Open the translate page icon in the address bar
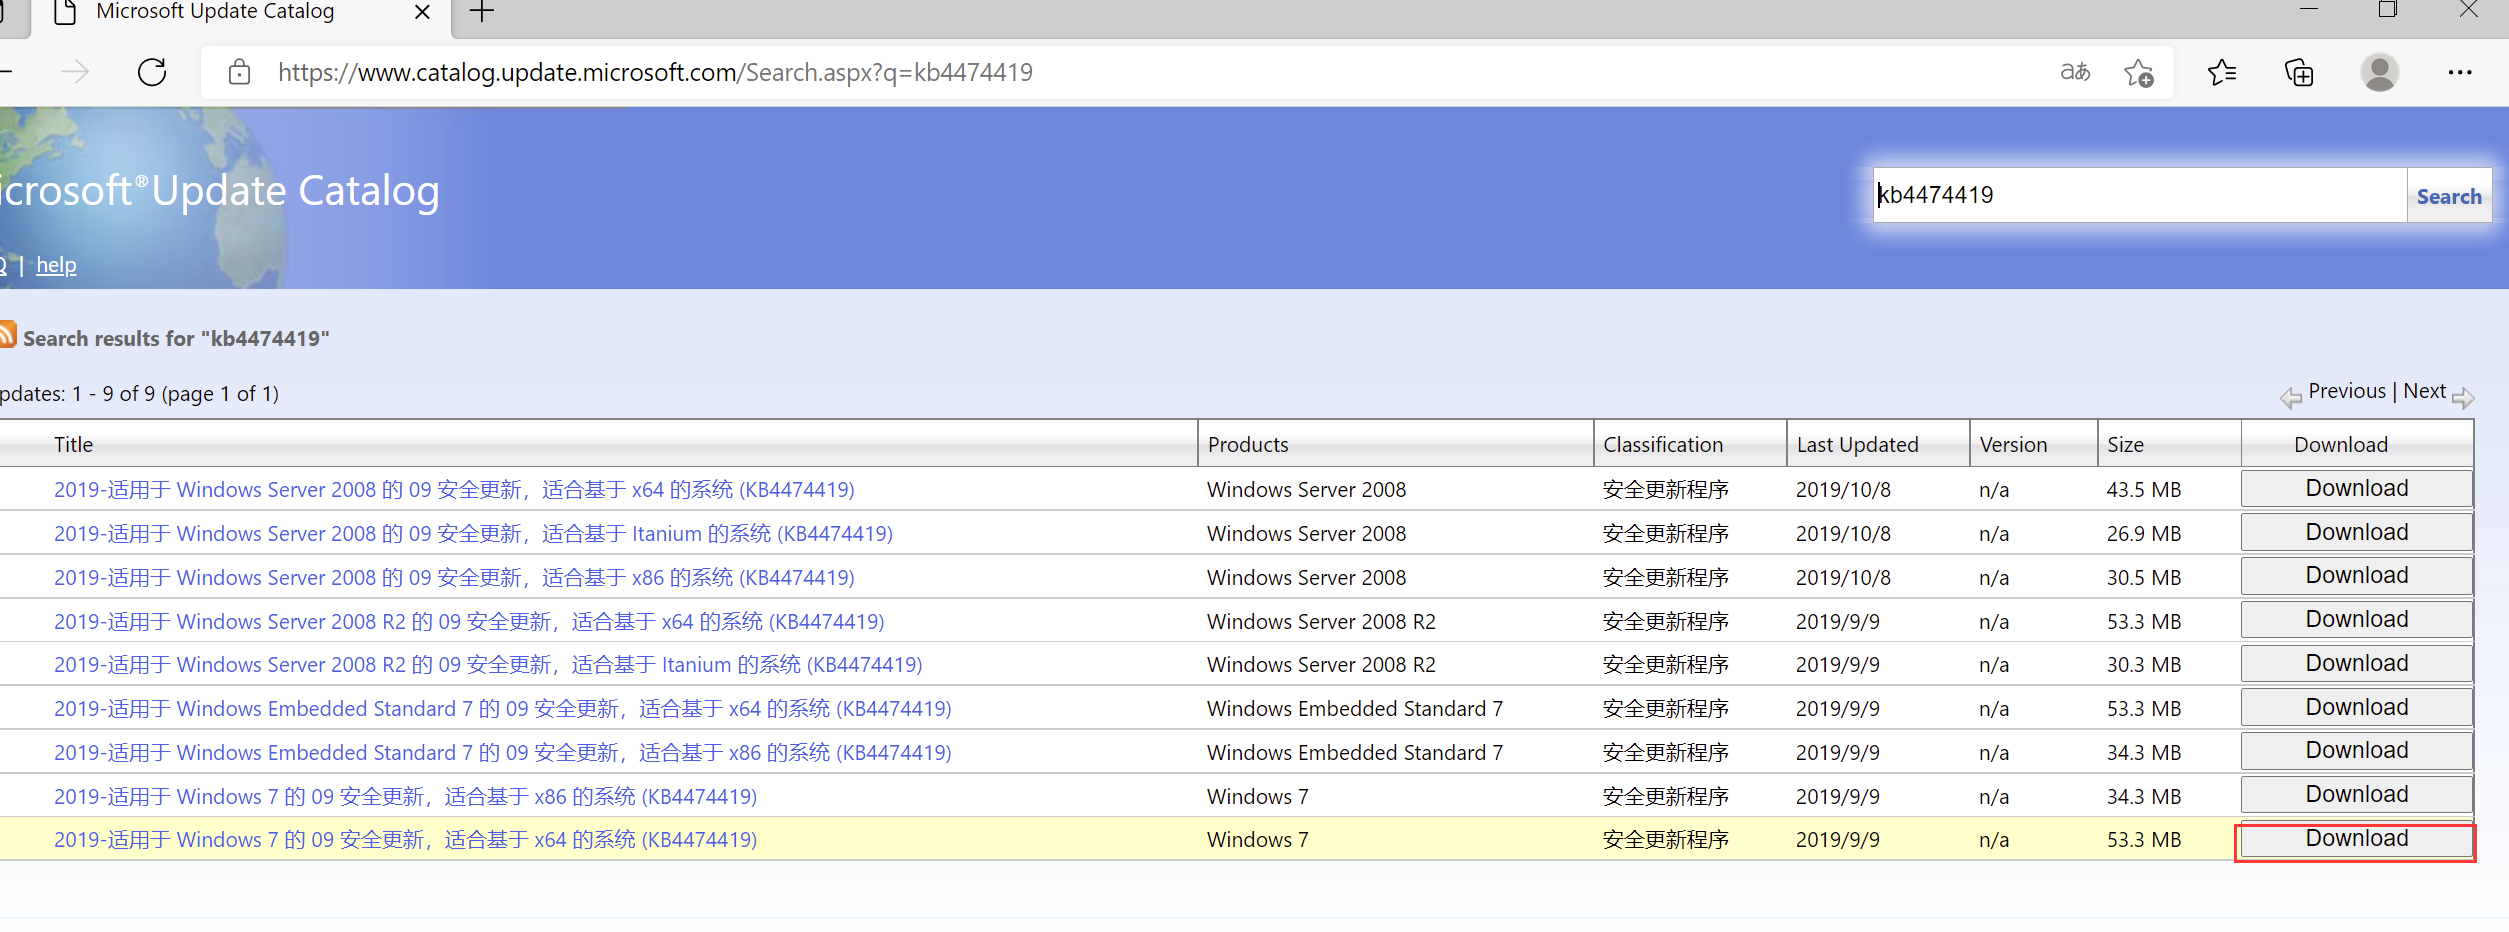Viewport: 2509px width, 932px height. coord(2075,72)
